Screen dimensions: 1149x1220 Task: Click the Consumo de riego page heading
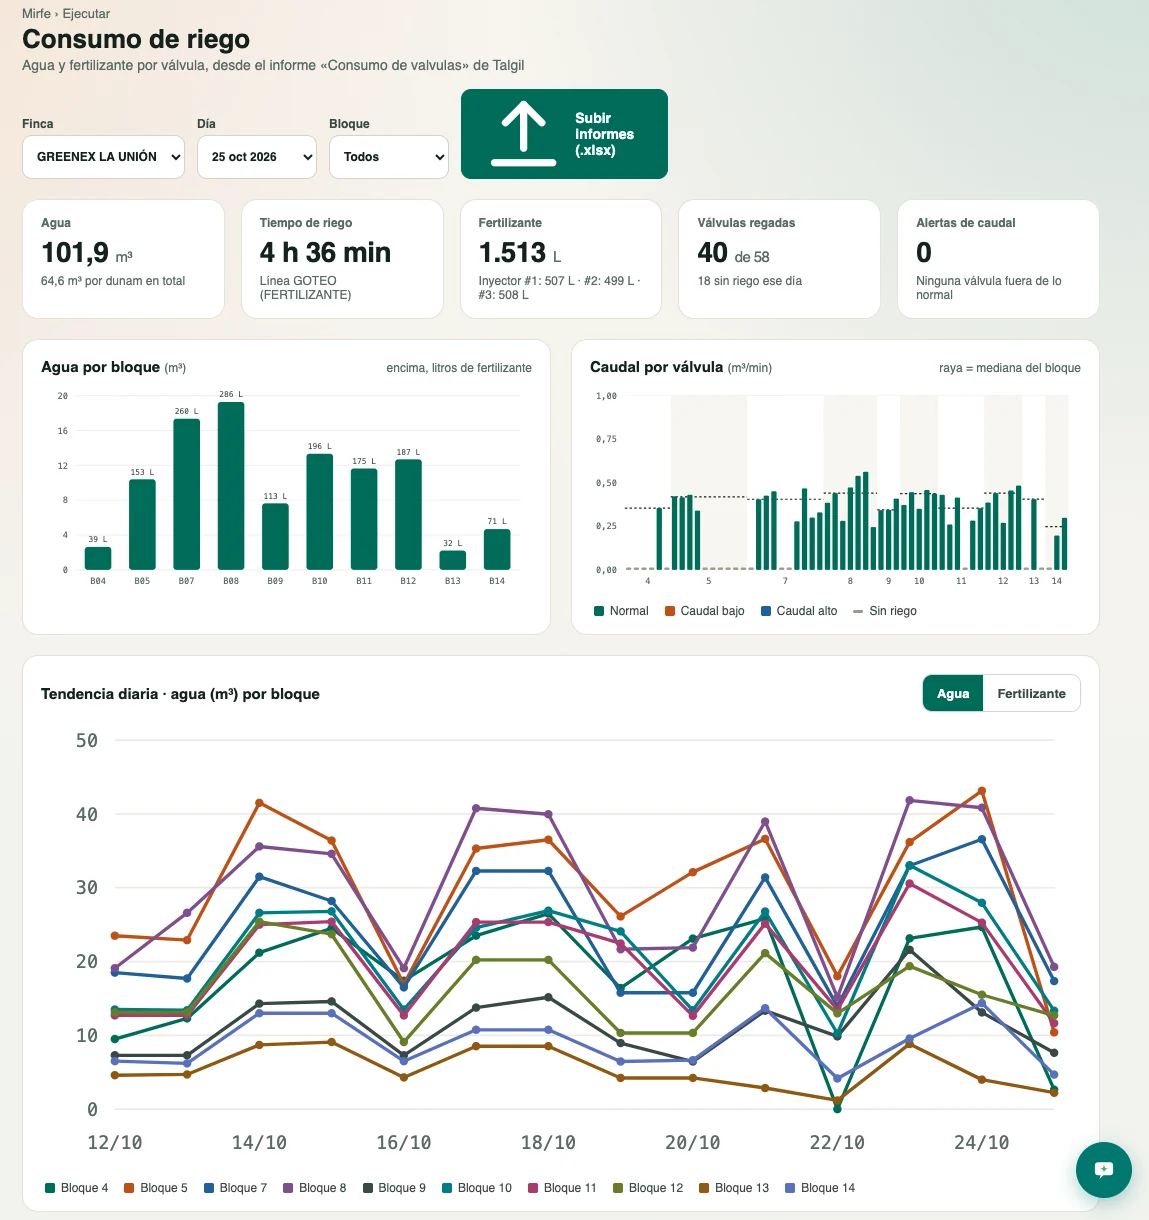point(136,39)
